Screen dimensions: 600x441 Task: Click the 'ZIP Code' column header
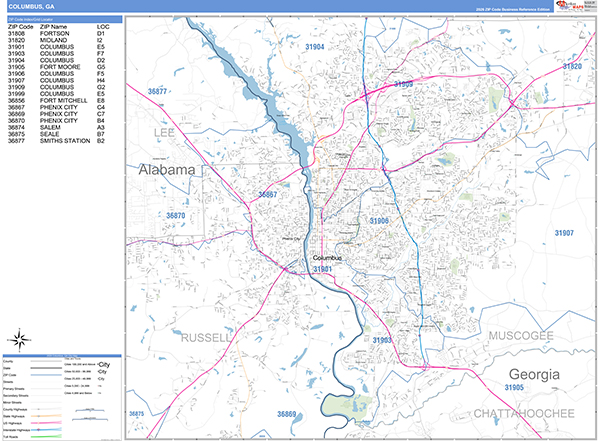coord(21,27)
